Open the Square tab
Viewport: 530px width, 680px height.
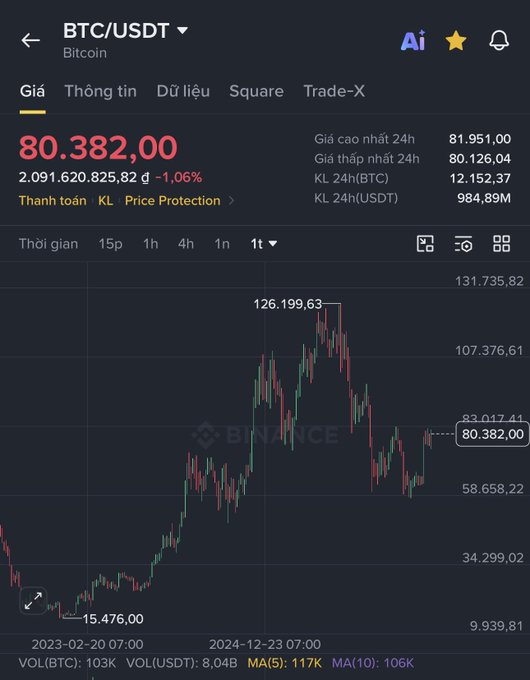point(256,91)
